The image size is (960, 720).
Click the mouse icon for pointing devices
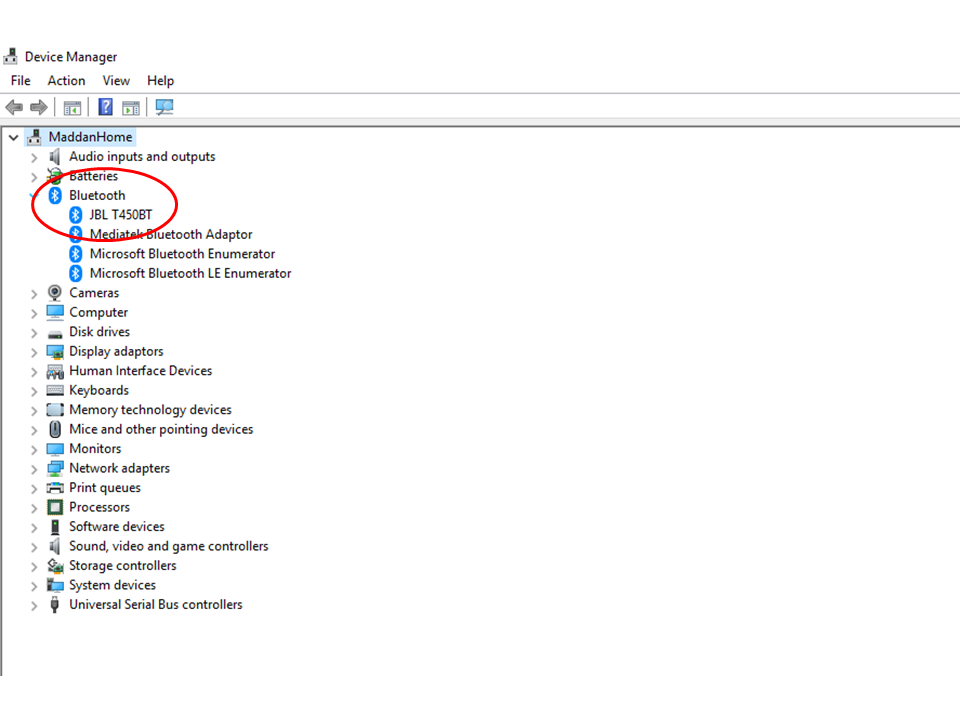[x=55, y=429]
